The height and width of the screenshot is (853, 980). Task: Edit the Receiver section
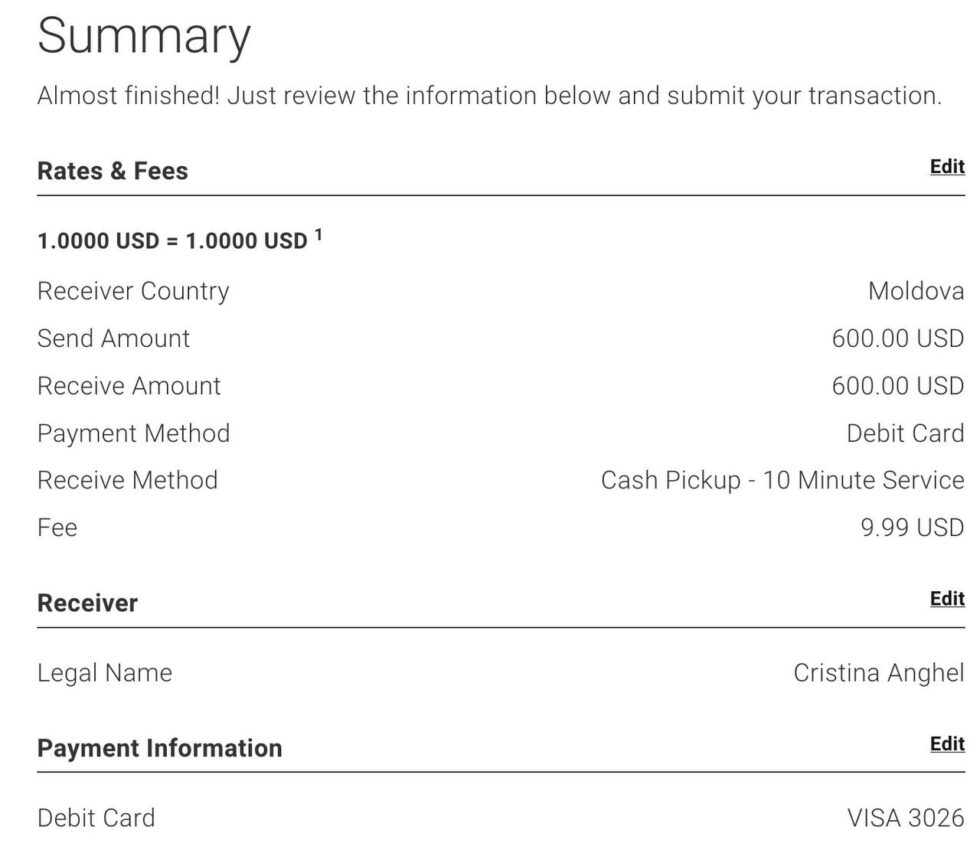(x=946, y=599)
